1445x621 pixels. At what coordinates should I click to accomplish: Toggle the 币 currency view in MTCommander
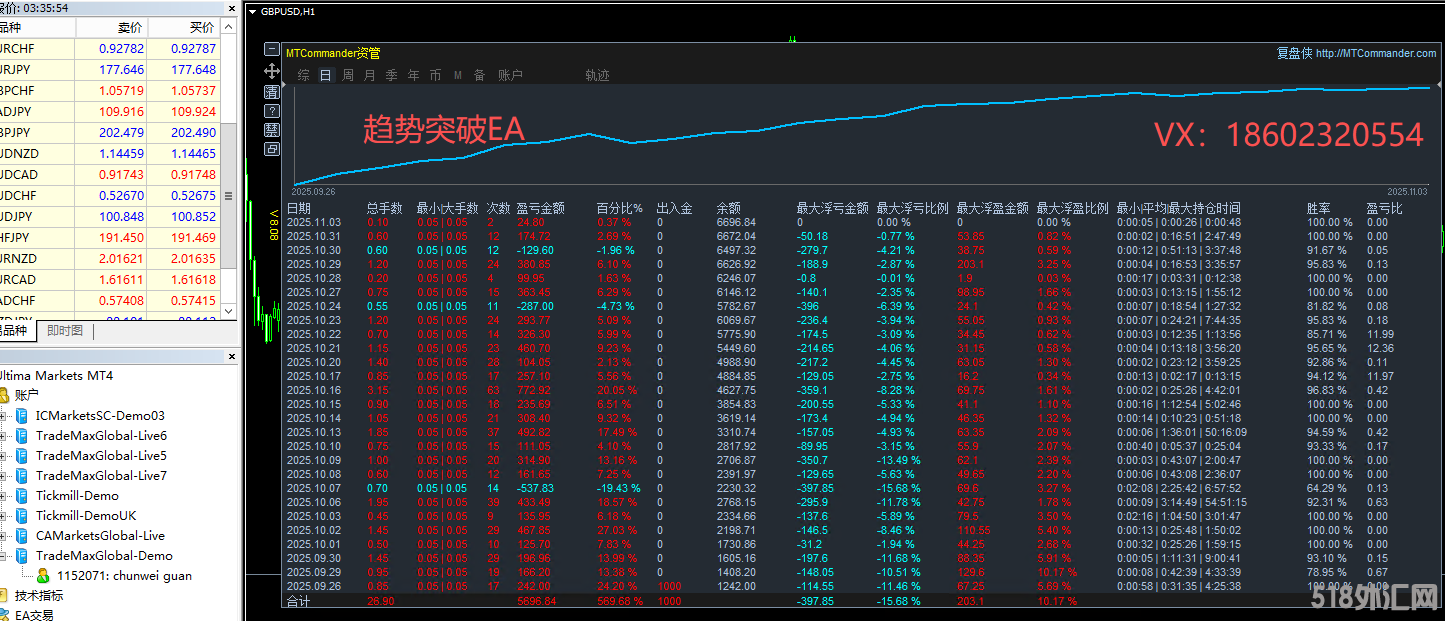point(435,74)
